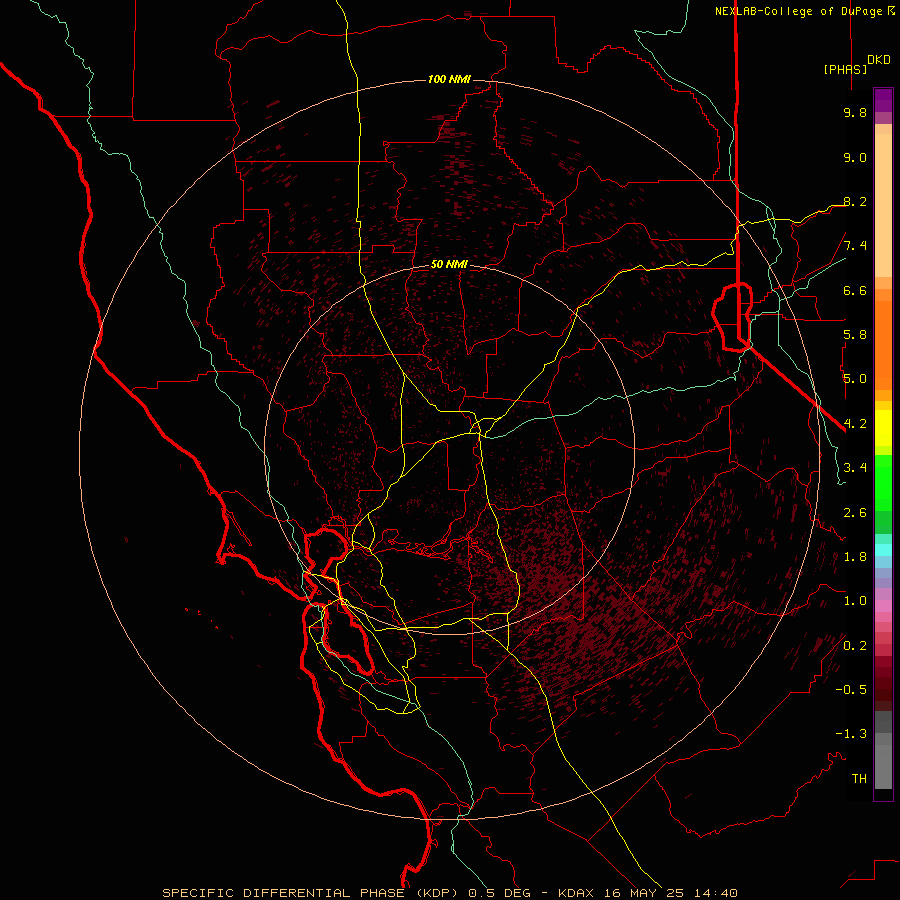Click the cyan swatch in the color bar
This screenshot has width=900, height=900.
pyautogui.click(x=883, y=550)
